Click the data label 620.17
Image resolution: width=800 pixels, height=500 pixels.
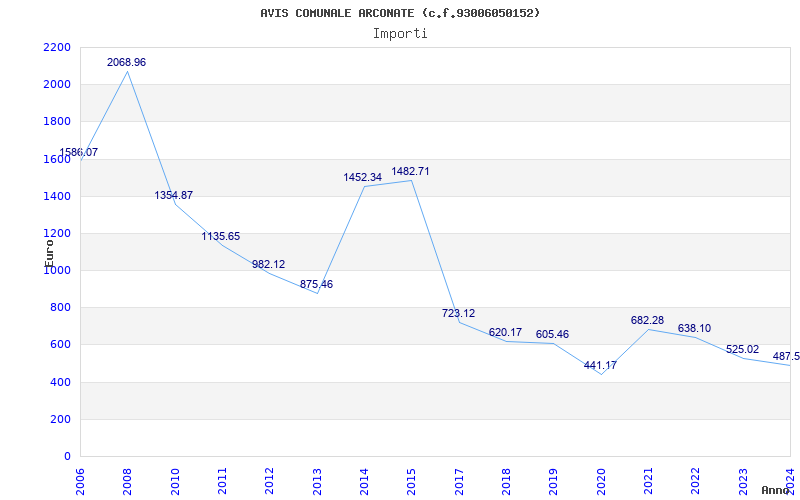(505, 333)
